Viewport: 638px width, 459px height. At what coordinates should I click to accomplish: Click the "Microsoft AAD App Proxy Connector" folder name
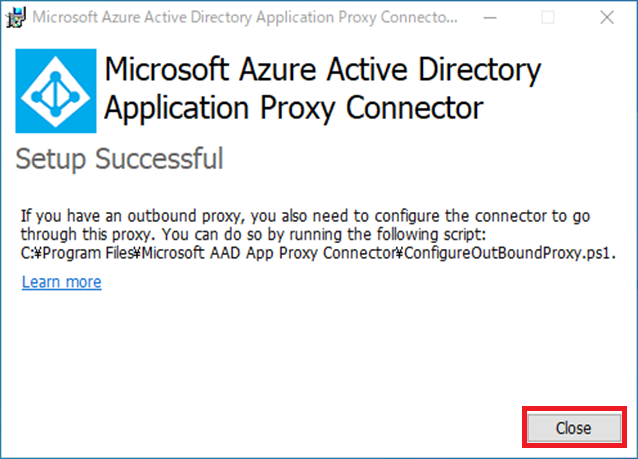point(269,253)
